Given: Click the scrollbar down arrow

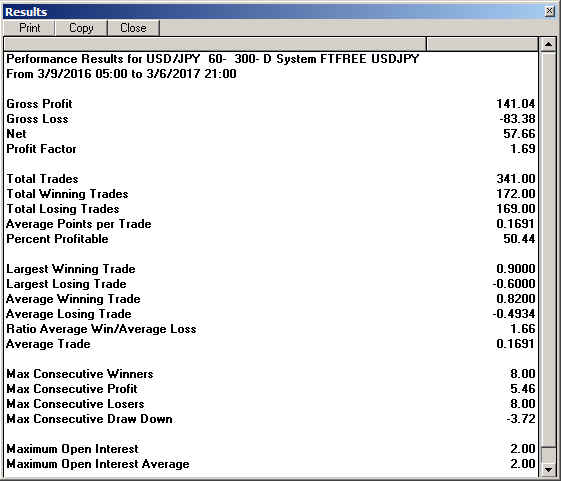Looking at the screenshot, I should coord(548,469).
